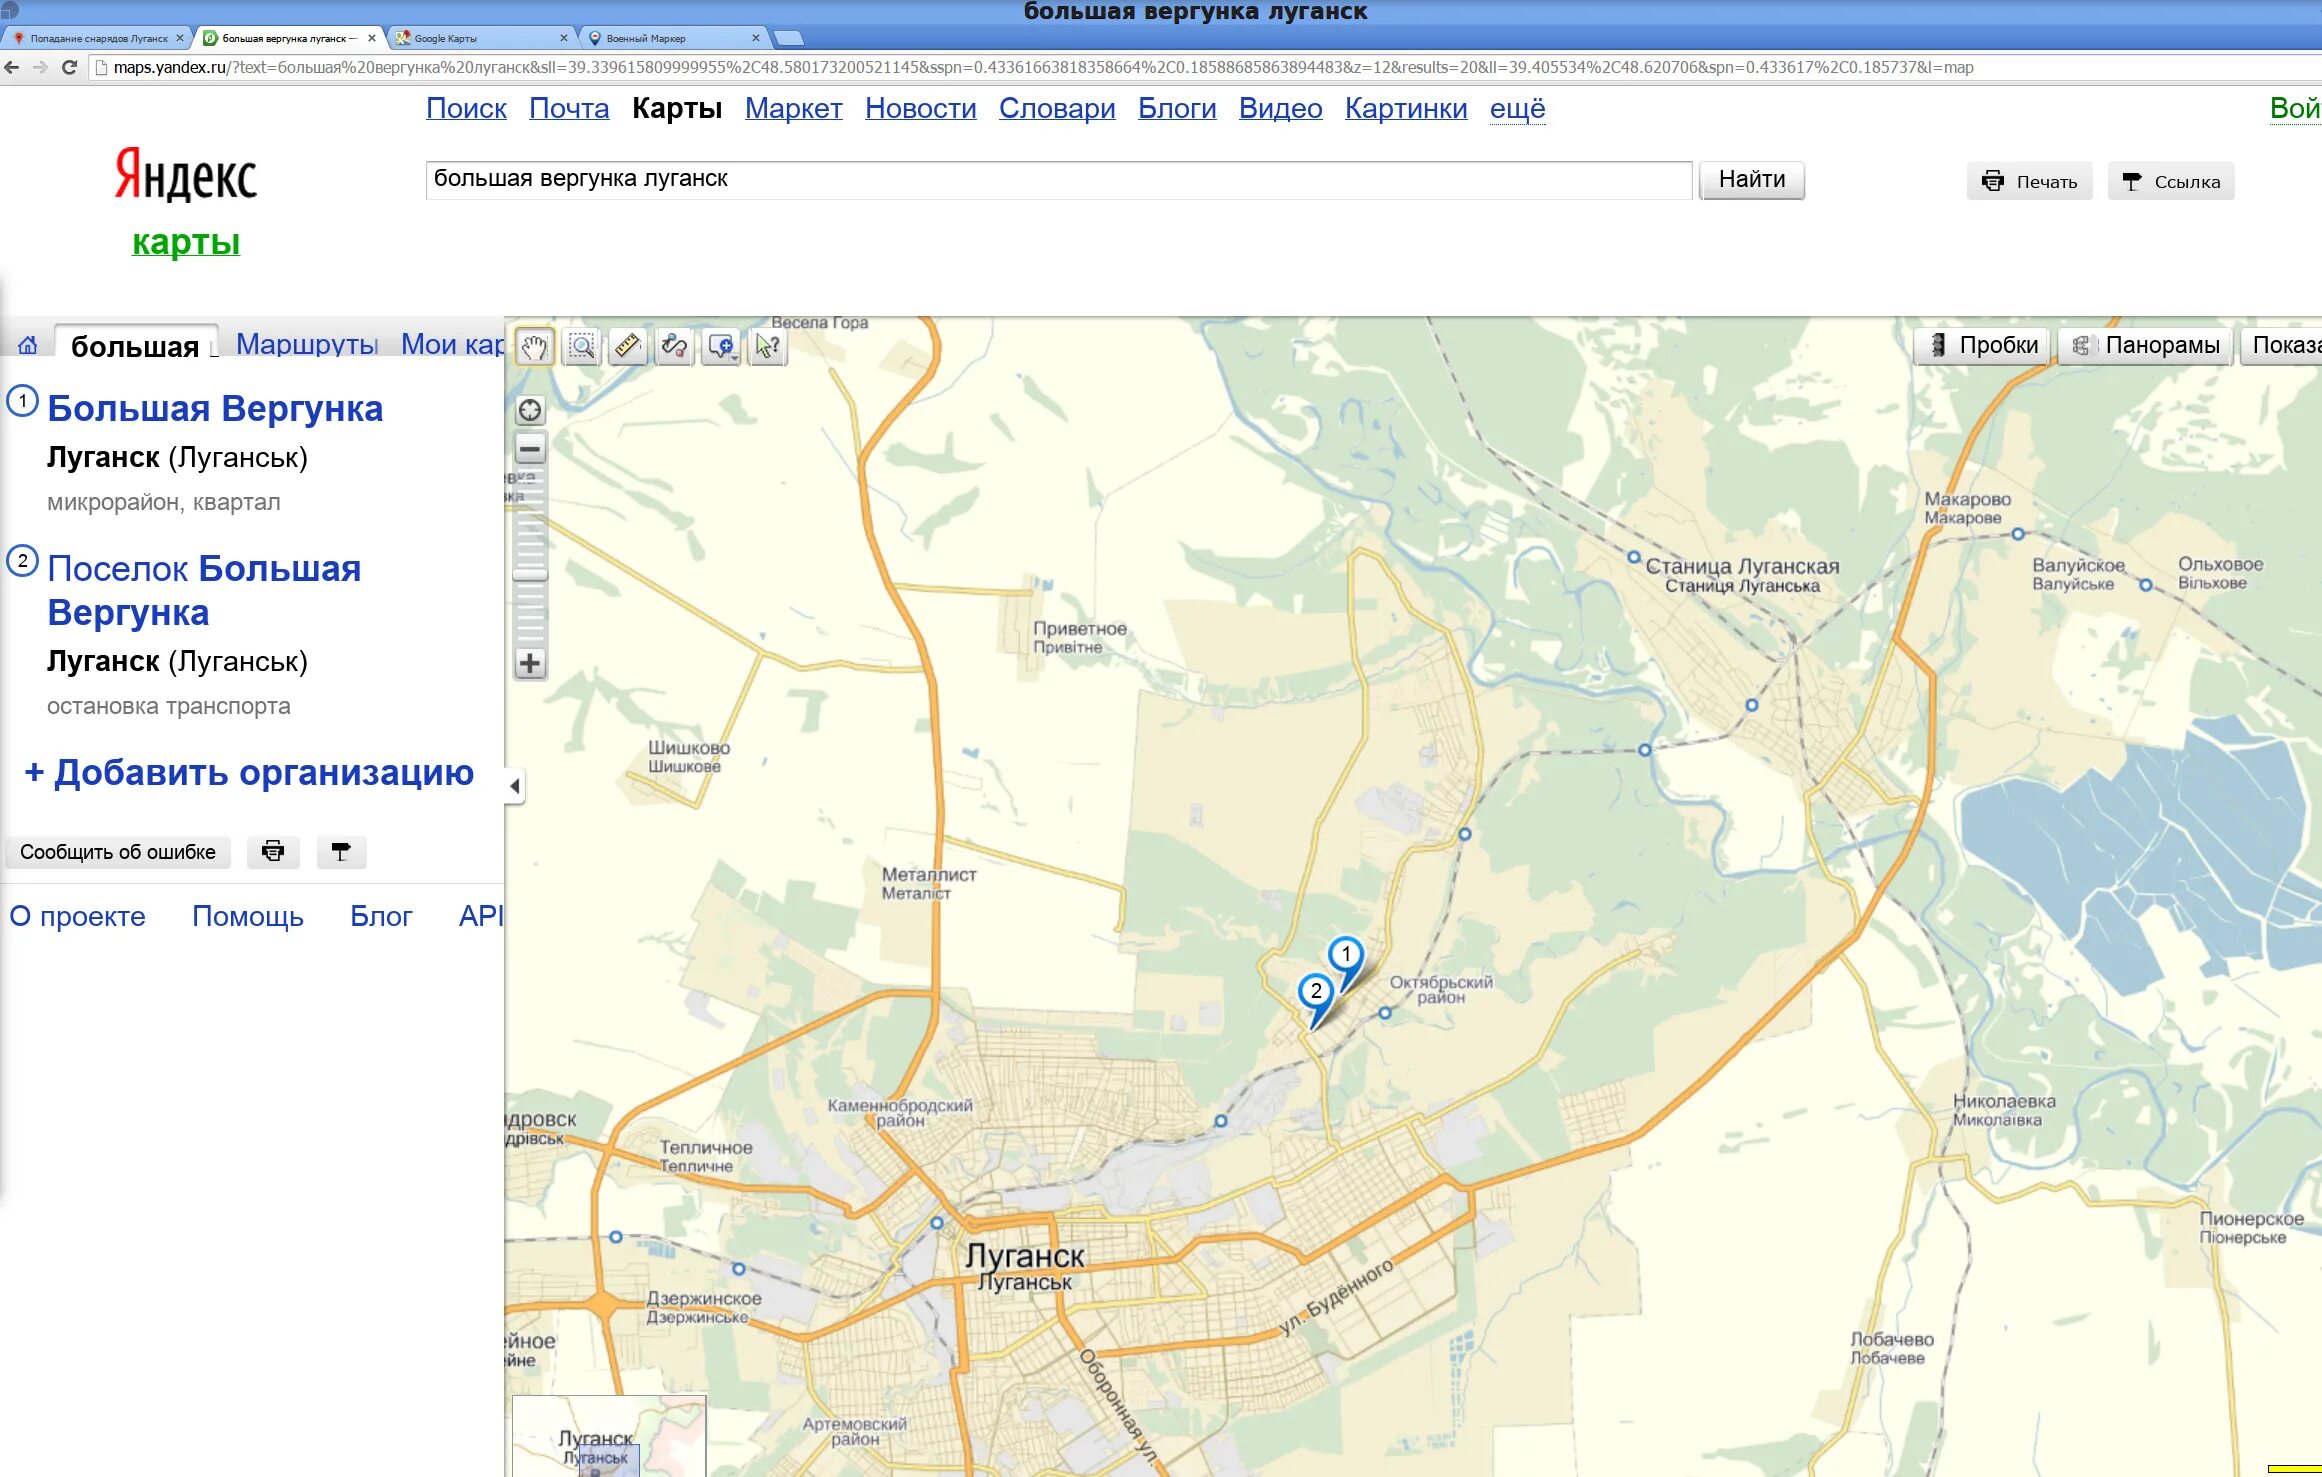Open the Картинки service link

point(1406,108)
